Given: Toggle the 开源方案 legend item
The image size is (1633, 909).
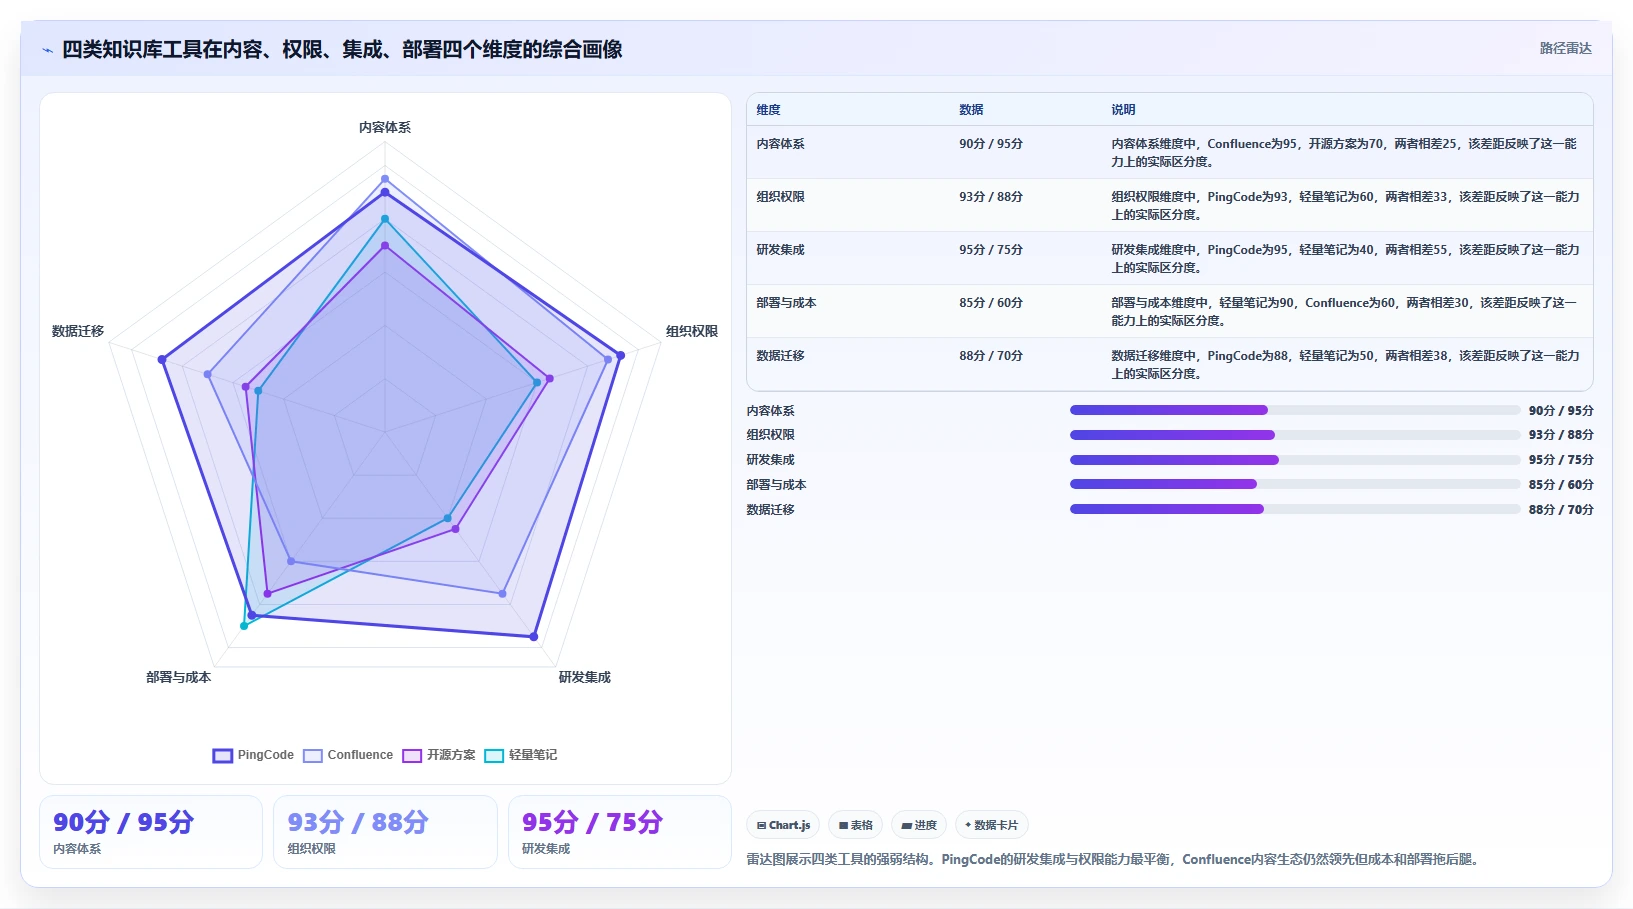Looking at the screenshot, I should coord(439,755).
